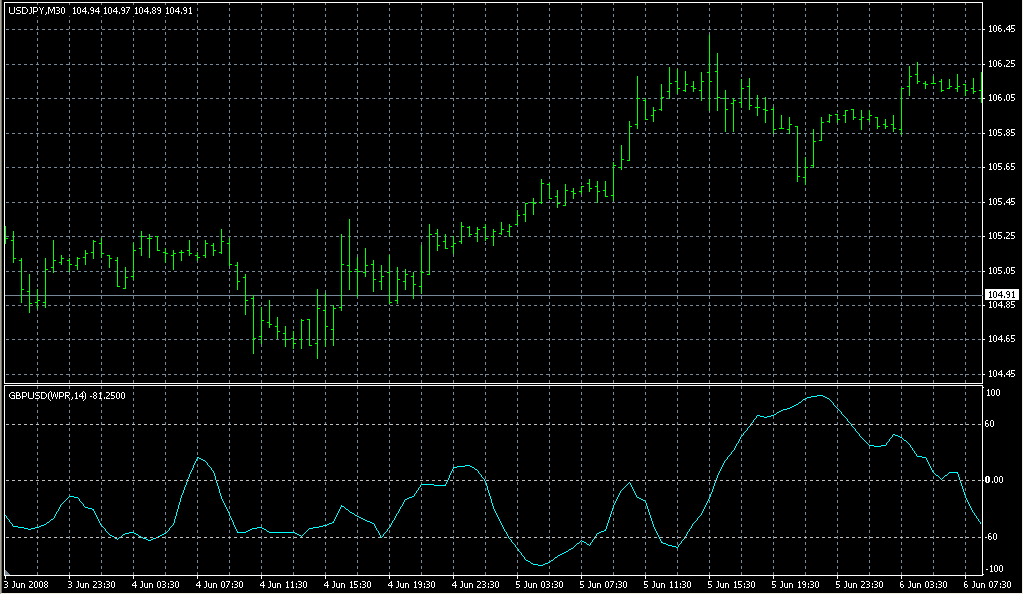Click the 4 Jun 19:30 time label
This screenshot has height=594, width=1024.
411,585
